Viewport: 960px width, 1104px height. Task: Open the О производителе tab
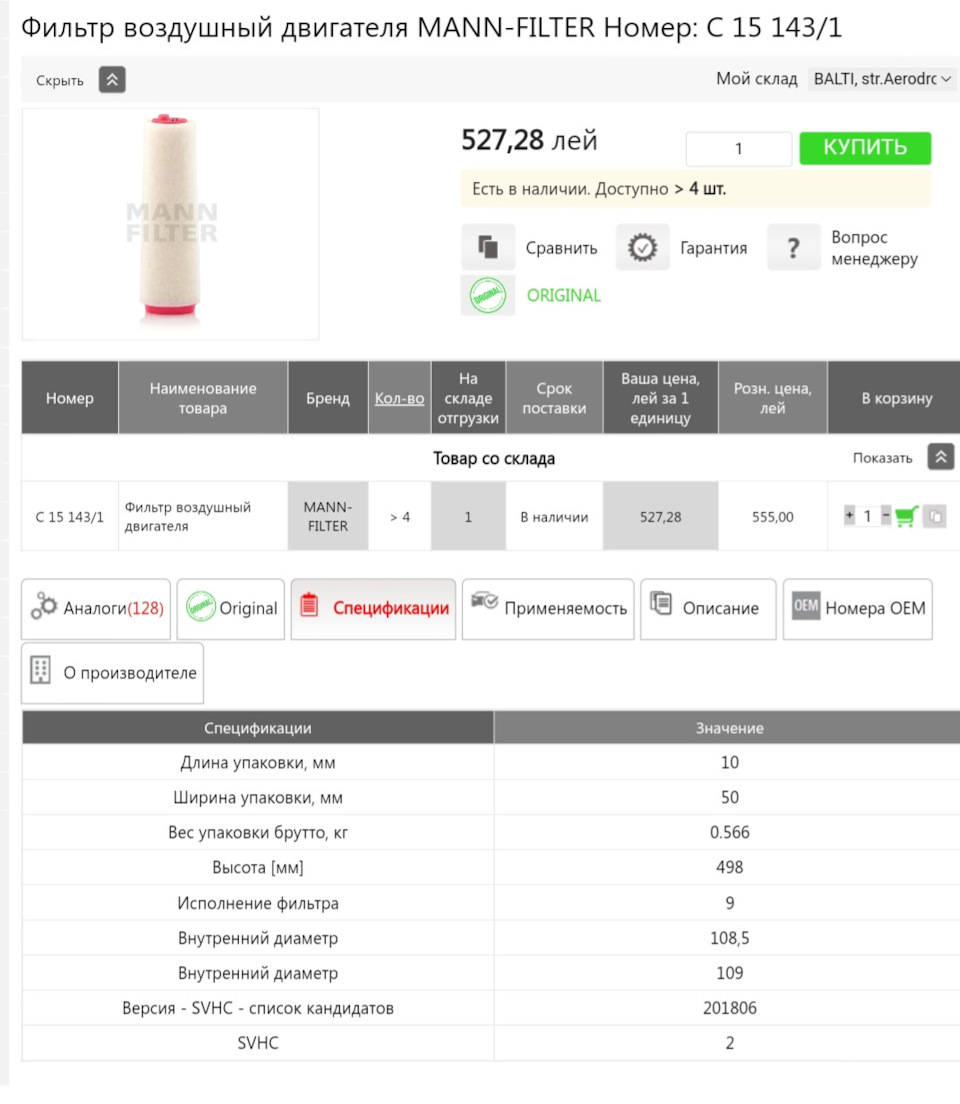[112, 673]
